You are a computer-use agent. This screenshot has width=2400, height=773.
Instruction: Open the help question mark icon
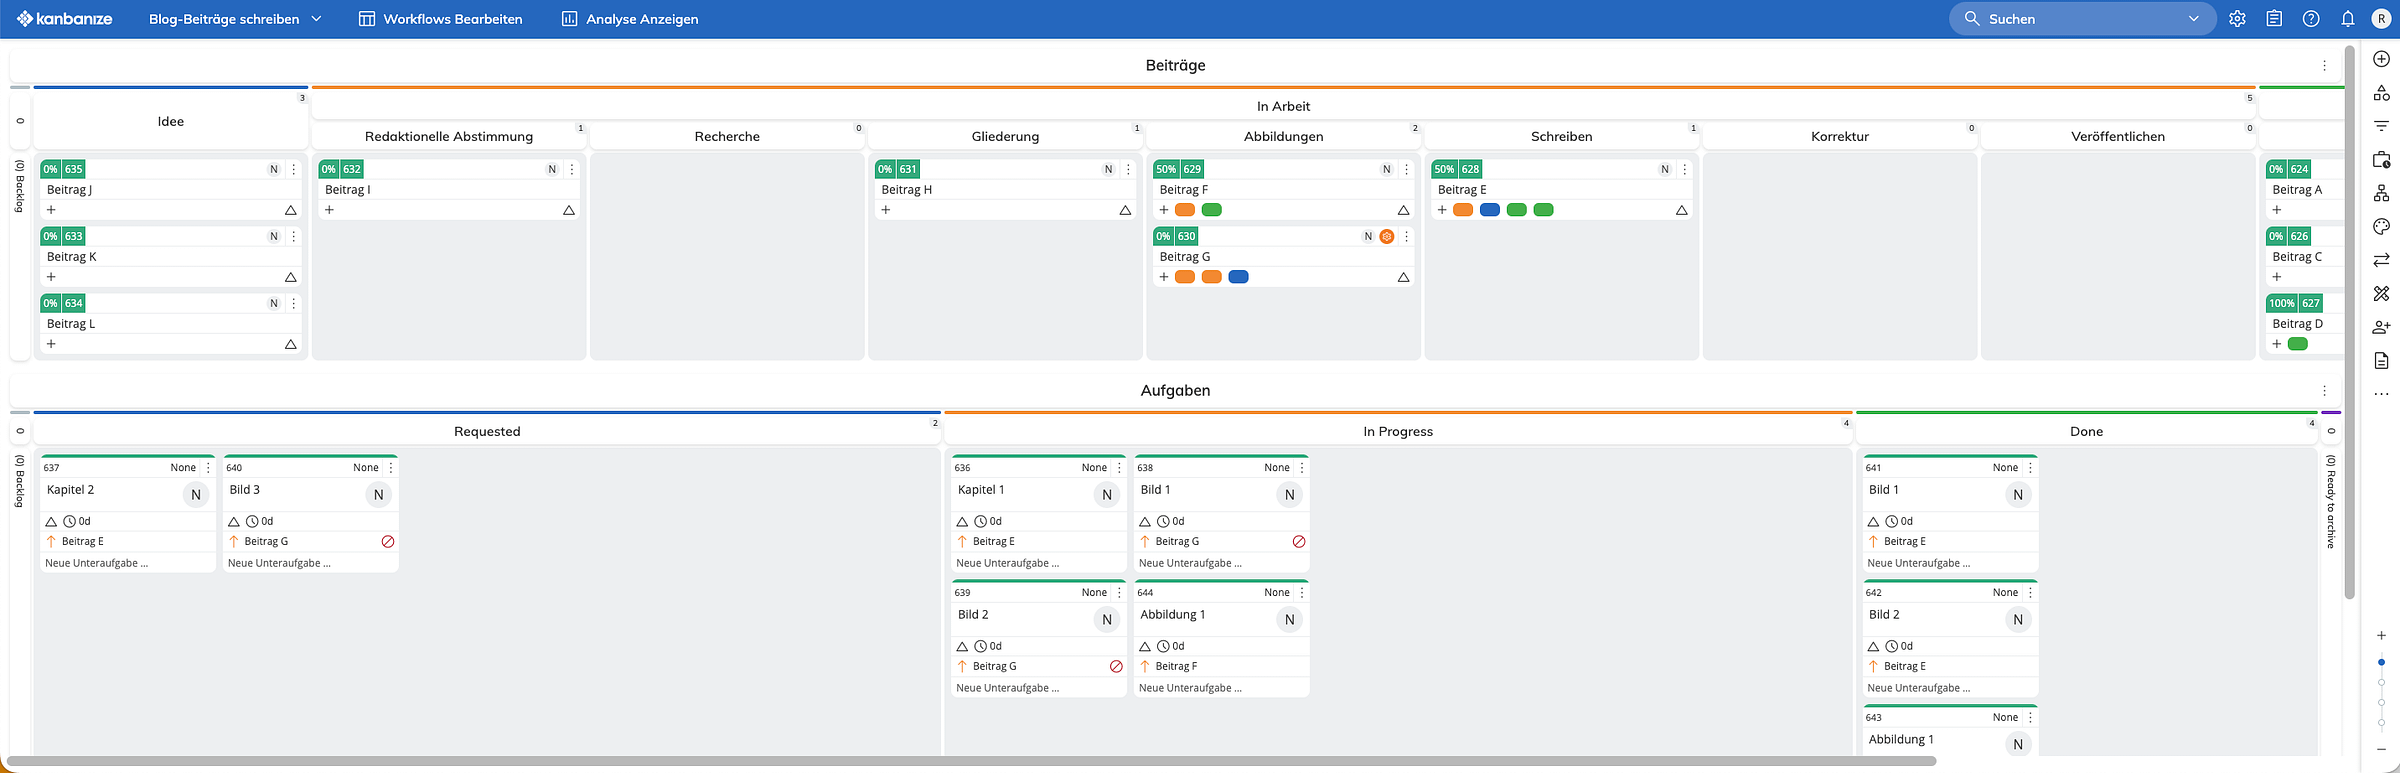(2311, 19)
